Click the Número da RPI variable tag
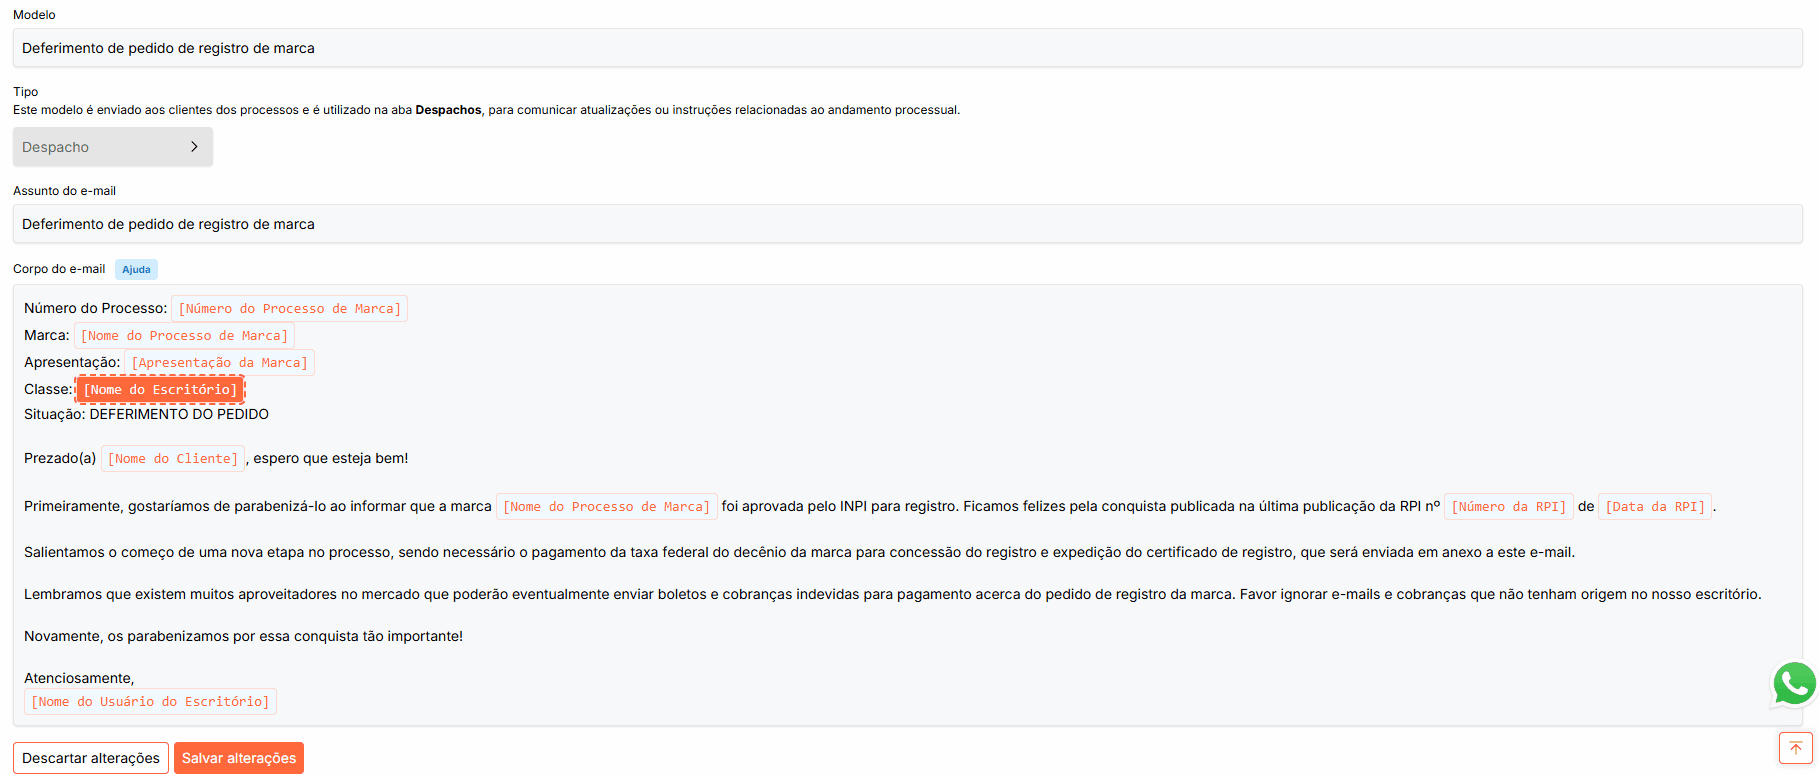This screenshot has height=774, width=1819. [x=1508, y=507]
